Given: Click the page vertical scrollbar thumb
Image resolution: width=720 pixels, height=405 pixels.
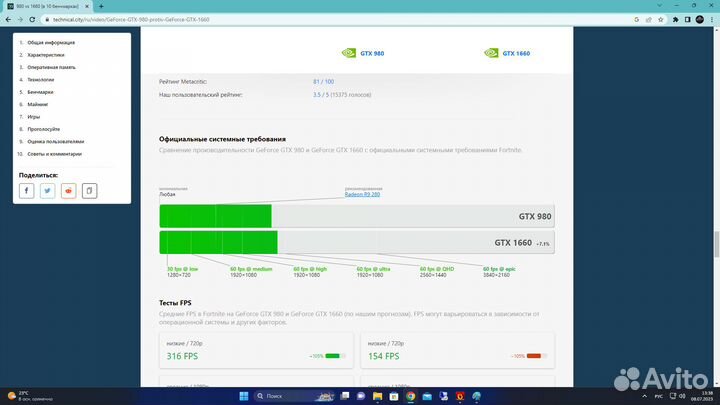Looking at the screenshot, I should [716, 245].
